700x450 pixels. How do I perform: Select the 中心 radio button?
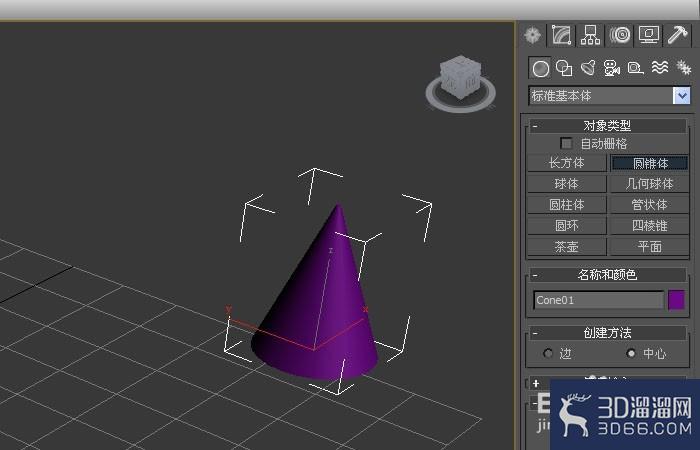631,354
